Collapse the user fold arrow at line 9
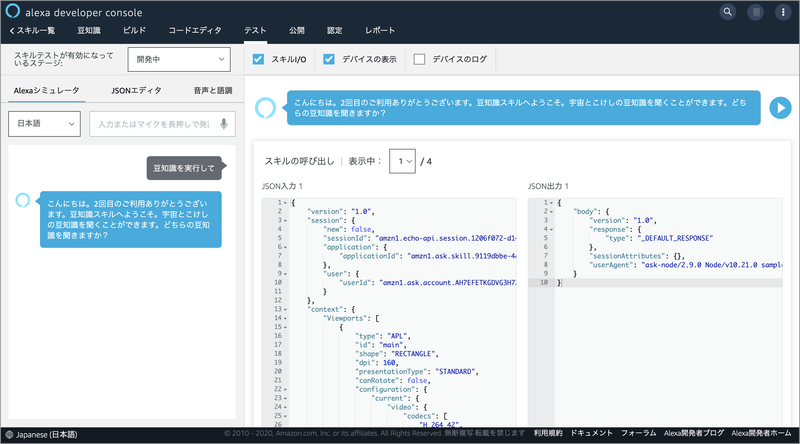This screenshot has height=444, width=800. tap(285, 274)
